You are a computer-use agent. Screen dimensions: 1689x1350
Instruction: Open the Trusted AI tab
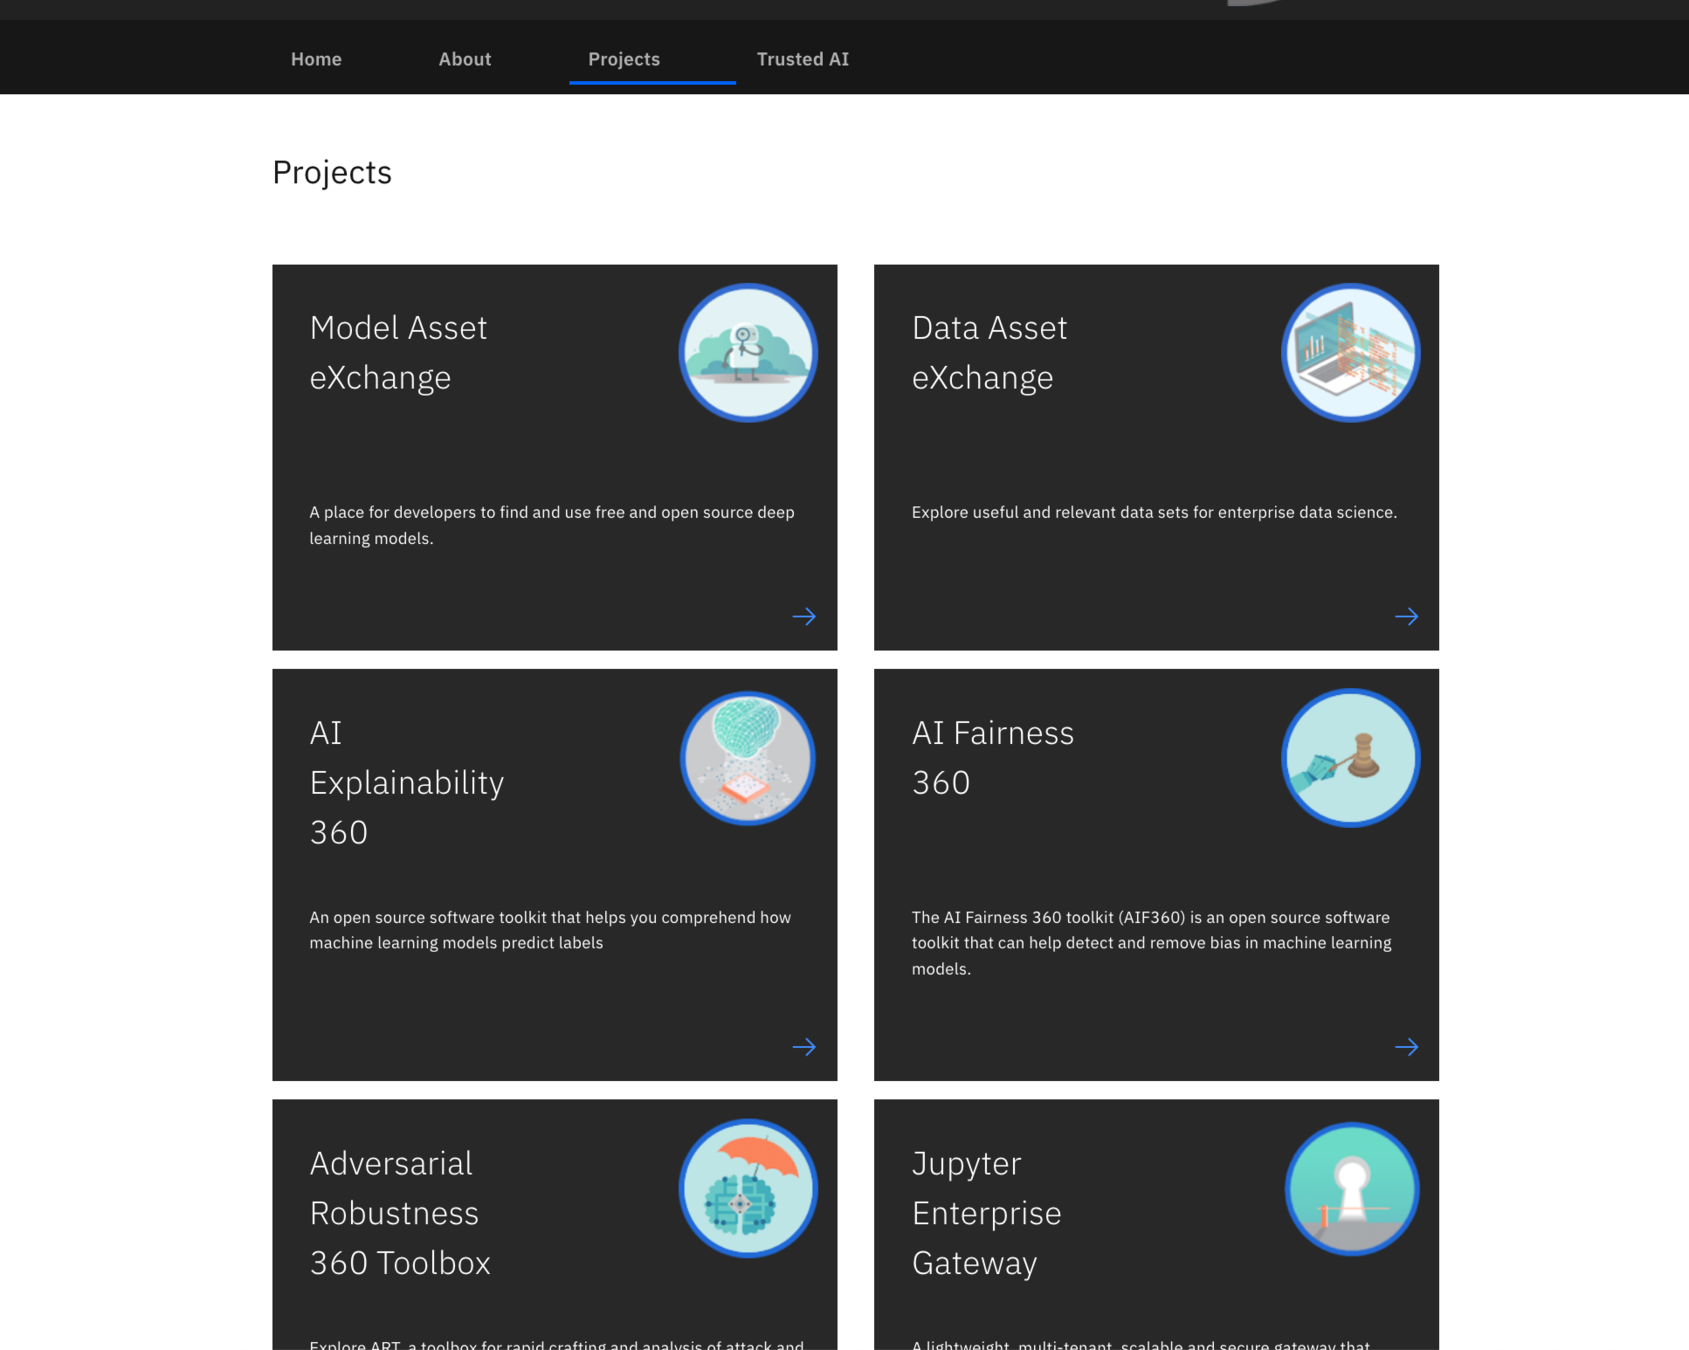coord(802,59)
